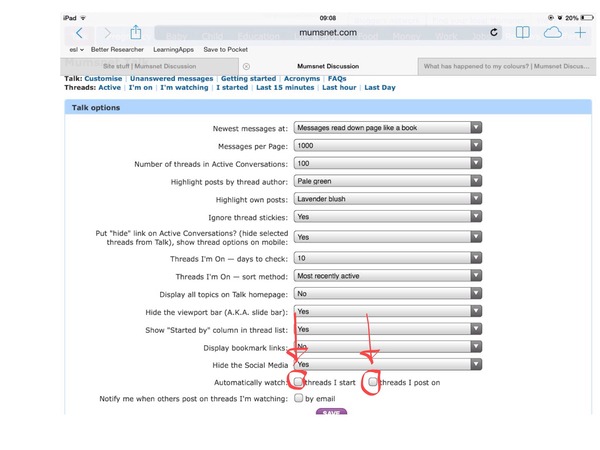The image size is (600, 450).
Task: Tap the Safari forward arrow
Action: (x=108, y=33)
